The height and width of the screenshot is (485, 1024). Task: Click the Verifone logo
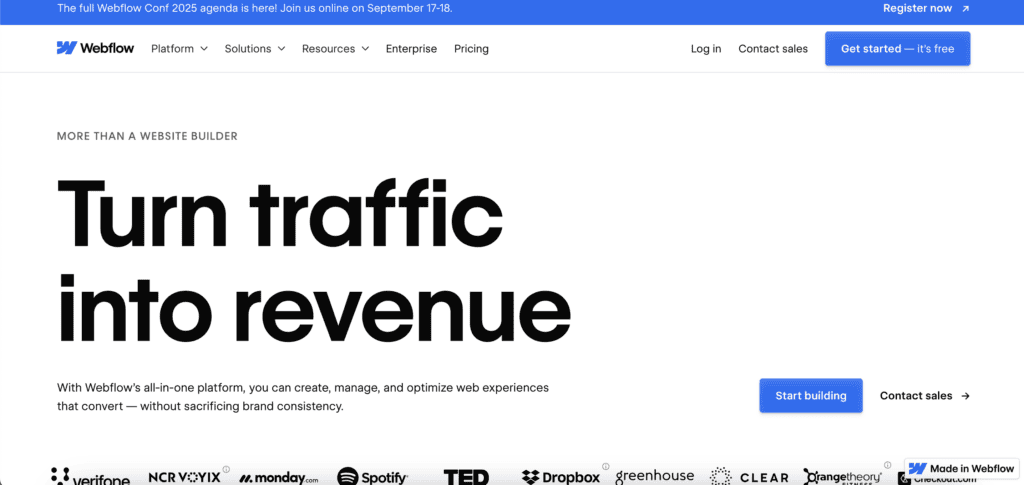90,477
